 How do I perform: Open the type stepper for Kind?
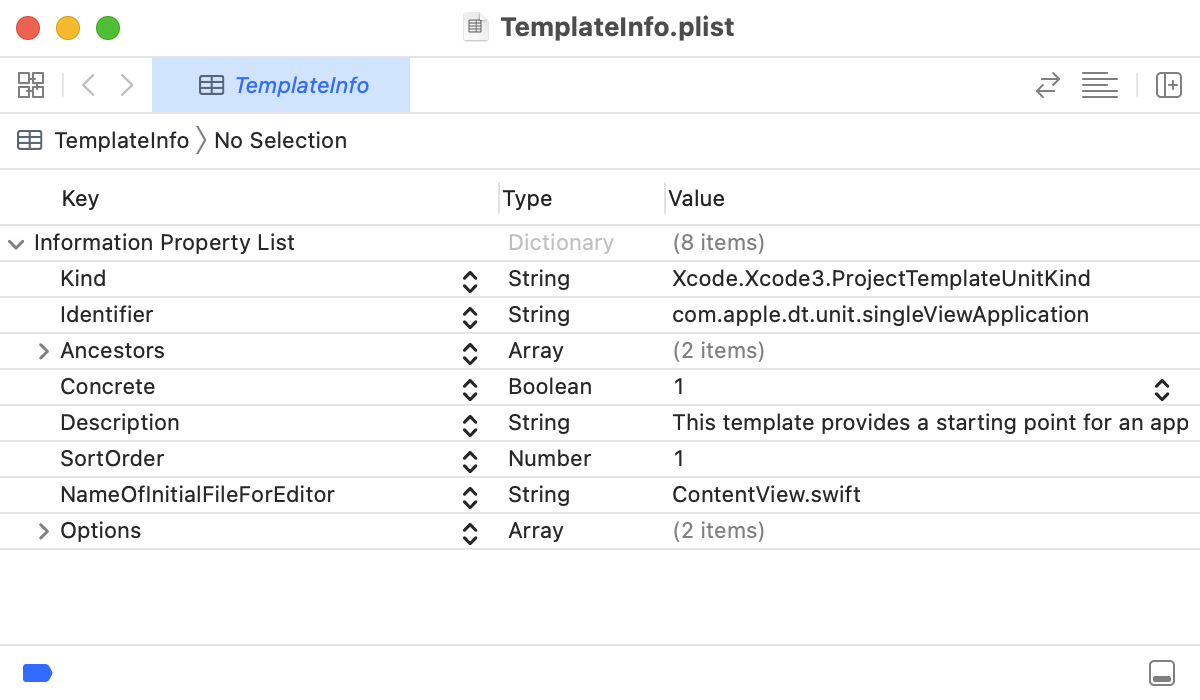[x=470, y=281]
